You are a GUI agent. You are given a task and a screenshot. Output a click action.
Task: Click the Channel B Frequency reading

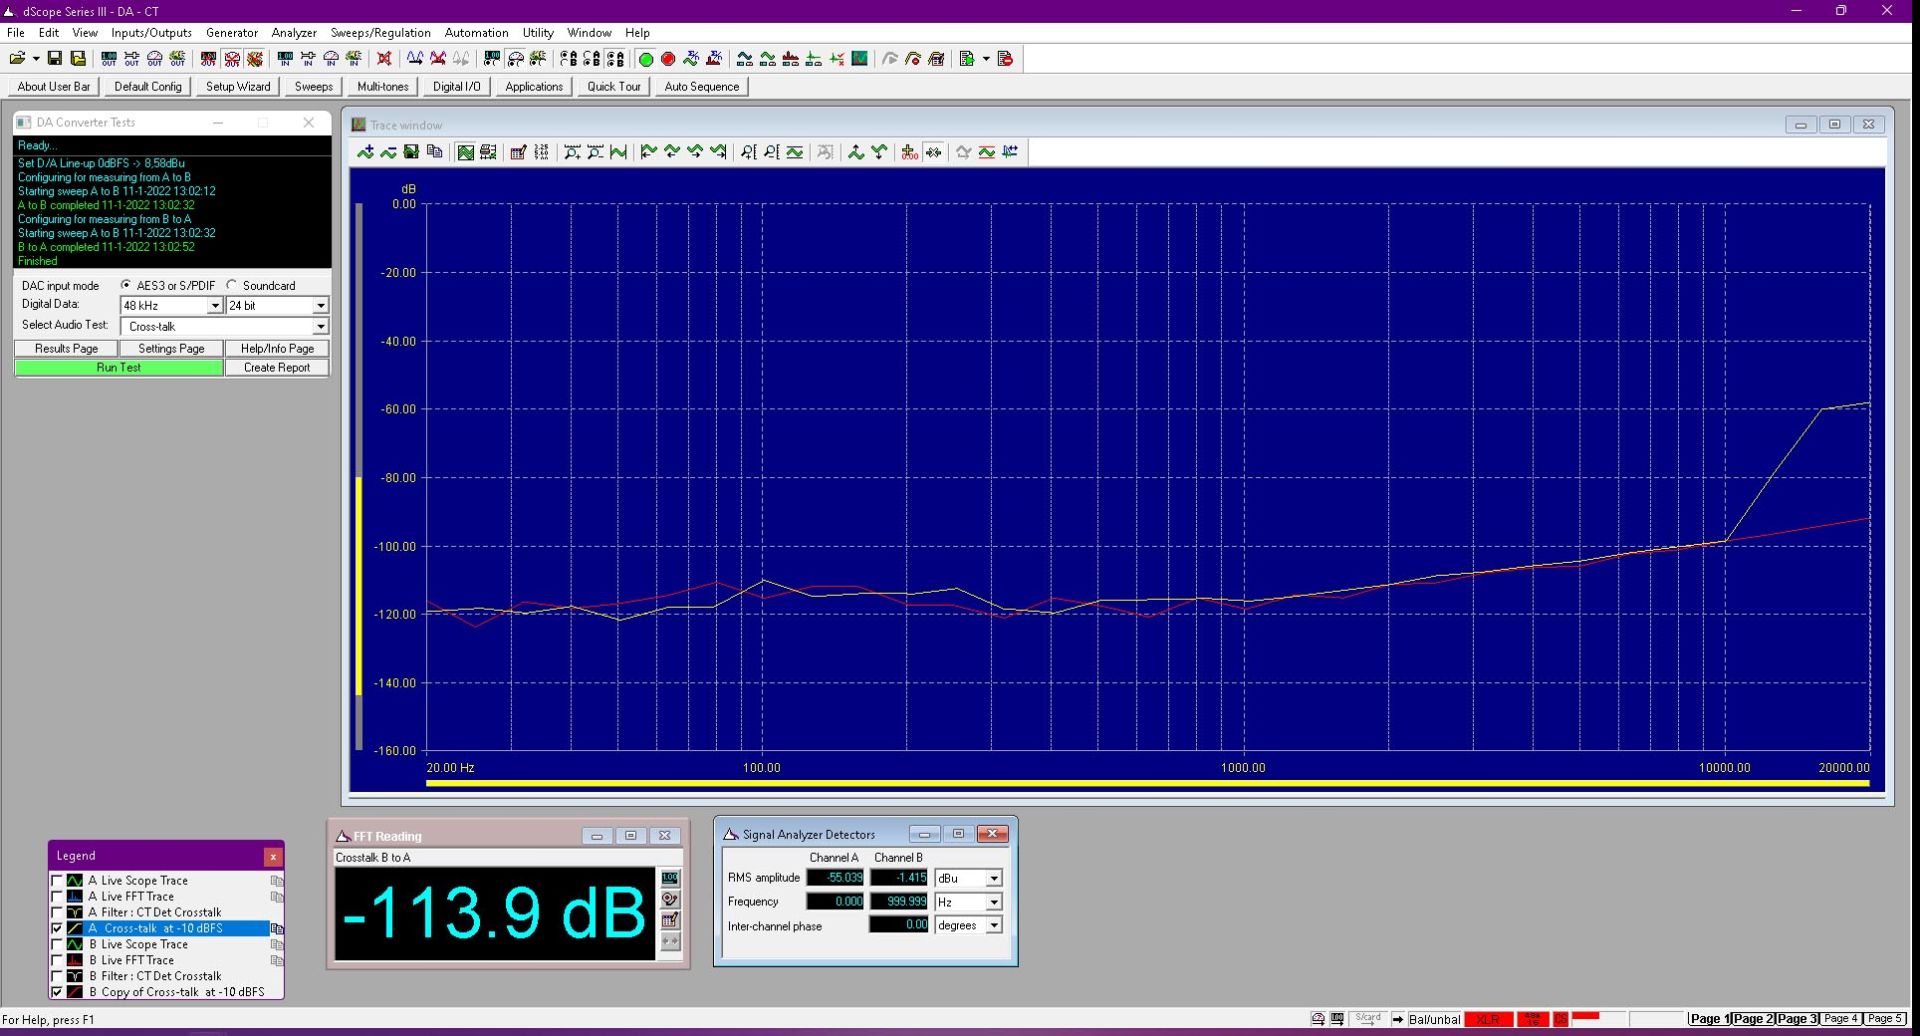(x=898, y=902)
